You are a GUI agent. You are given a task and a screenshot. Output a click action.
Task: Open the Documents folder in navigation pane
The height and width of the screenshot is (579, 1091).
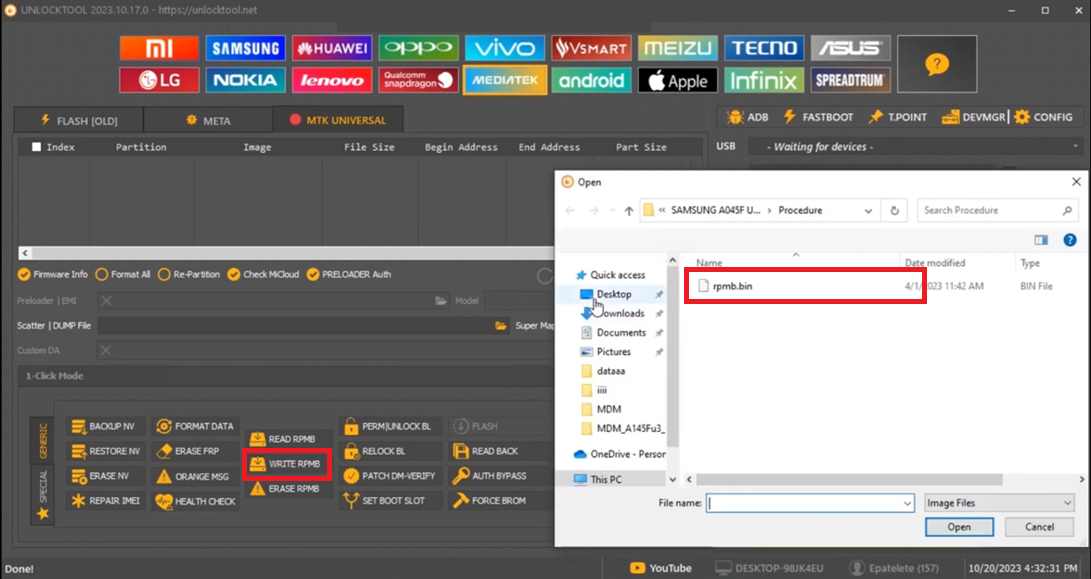coord(619,333)
